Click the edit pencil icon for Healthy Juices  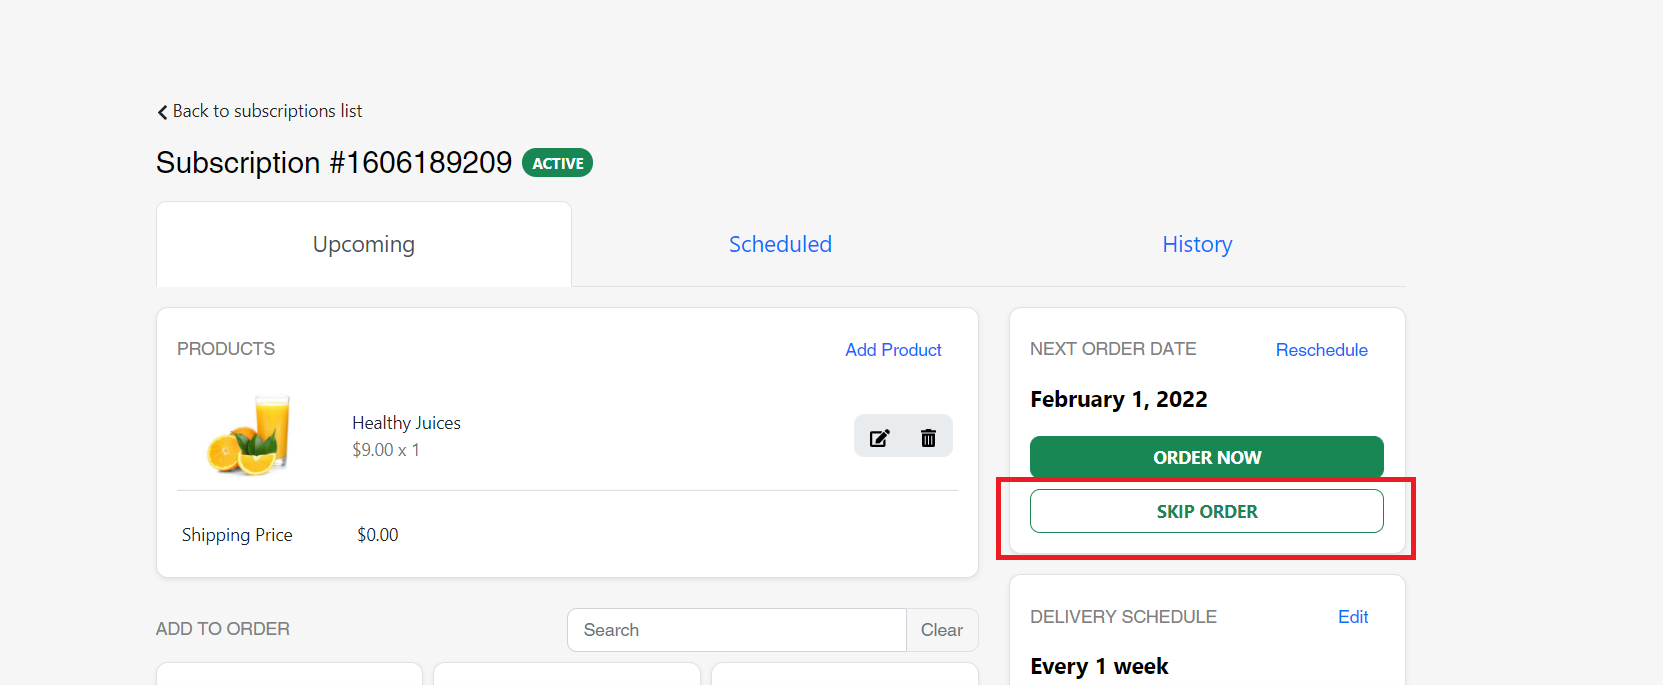tap(879, 438)
